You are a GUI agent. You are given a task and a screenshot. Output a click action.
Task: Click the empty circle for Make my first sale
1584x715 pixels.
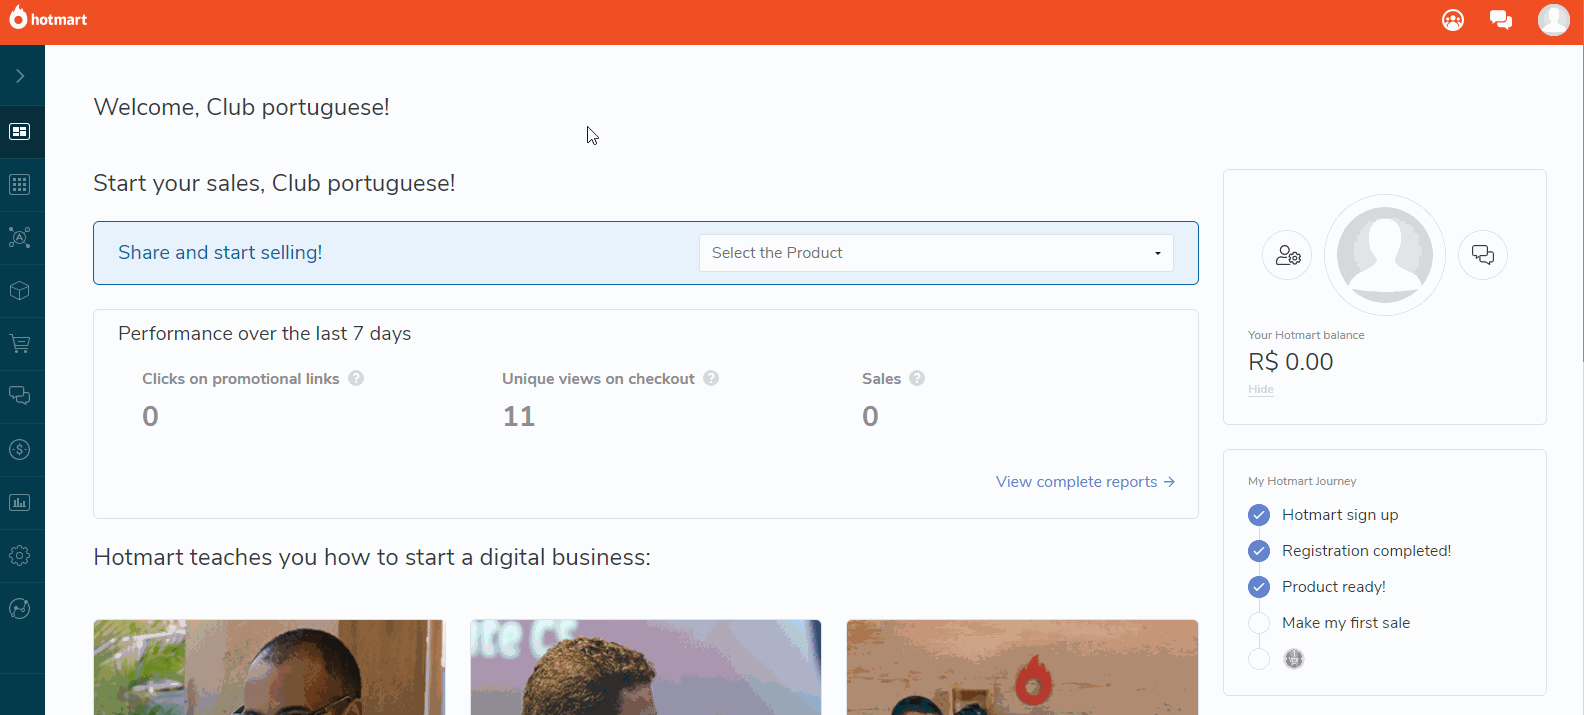pyautogui.click(x=1259, y=623)
